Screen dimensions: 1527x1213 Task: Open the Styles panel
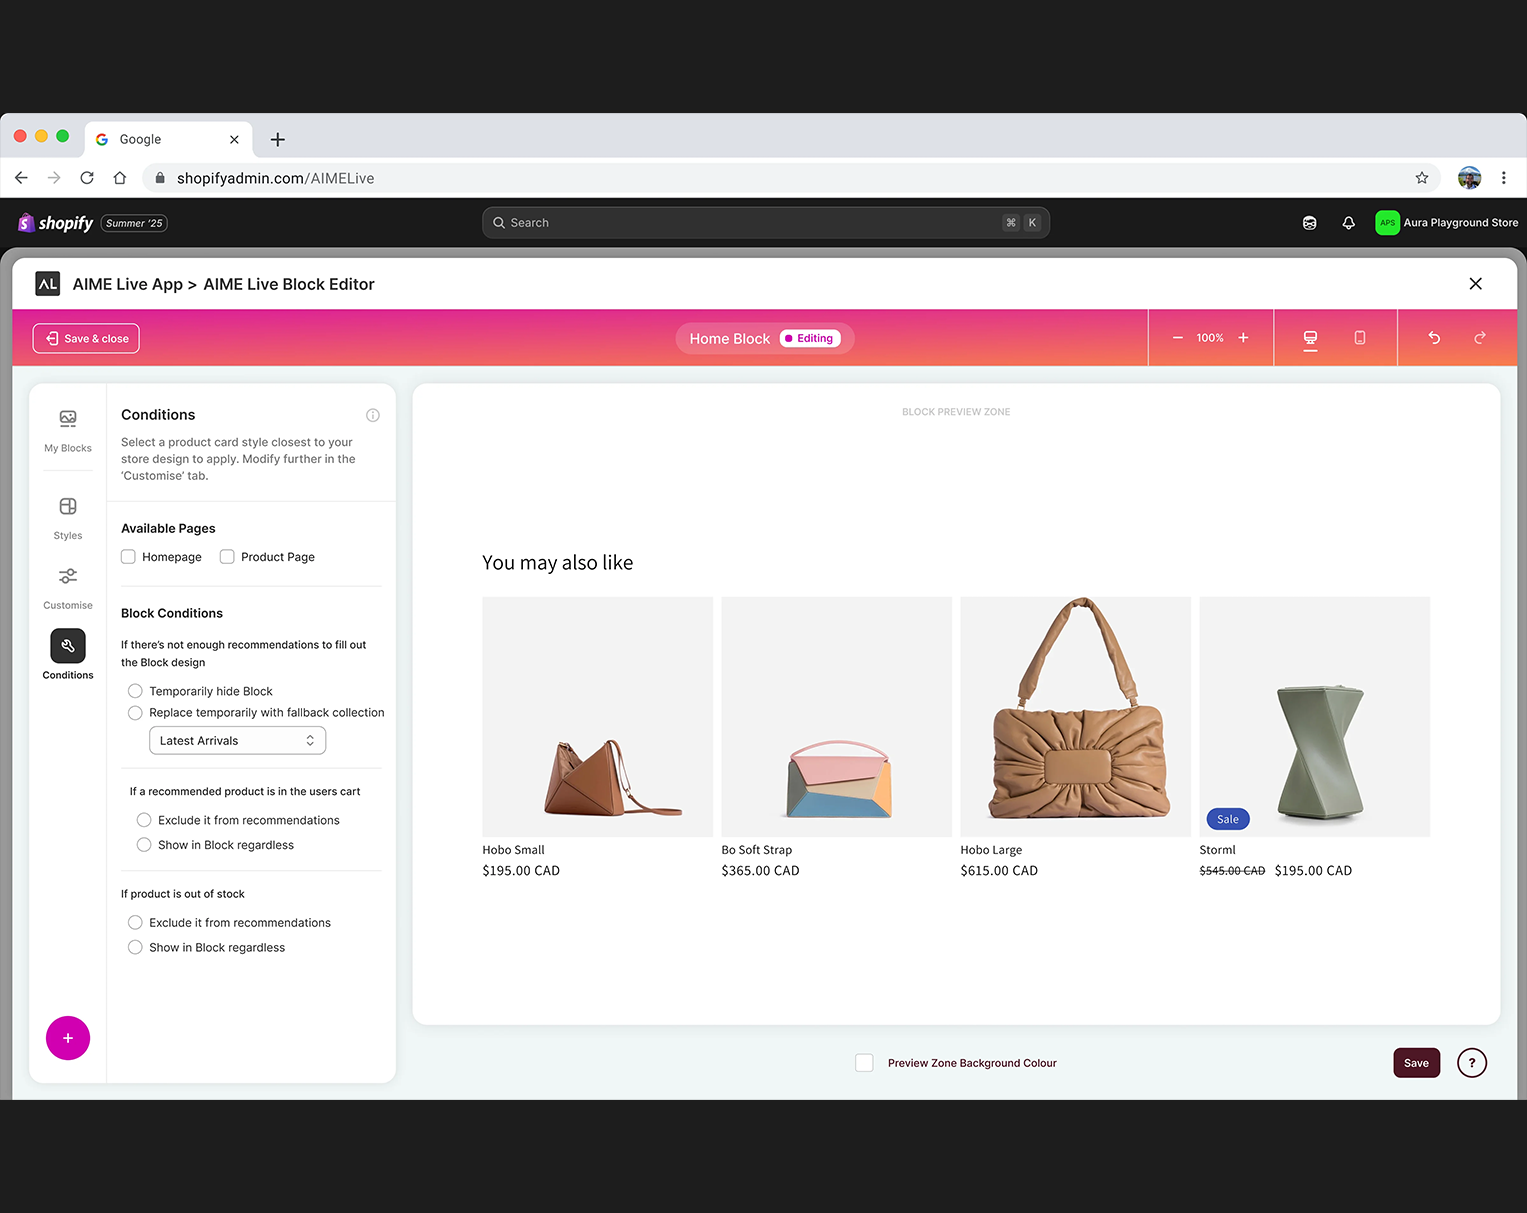coord(68,518)
